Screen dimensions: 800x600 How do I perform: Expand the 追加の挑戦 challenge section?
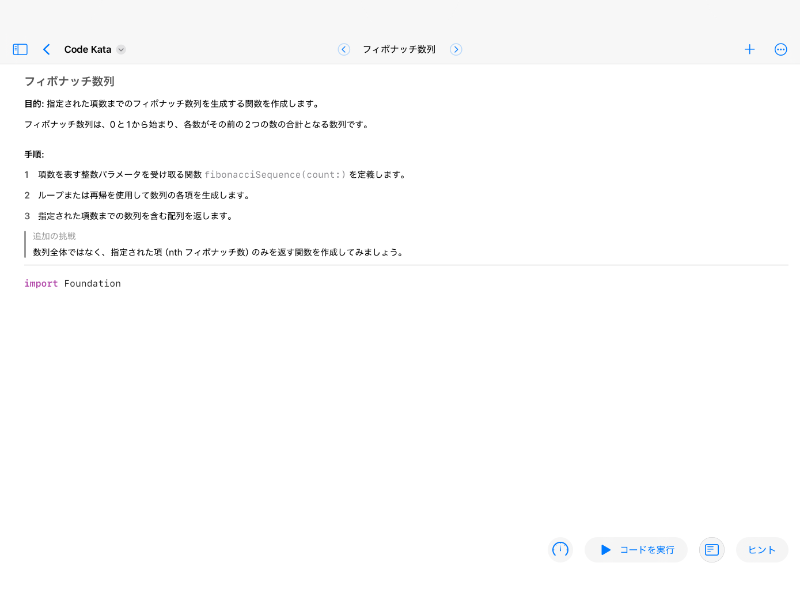click(x=52, y=236)
